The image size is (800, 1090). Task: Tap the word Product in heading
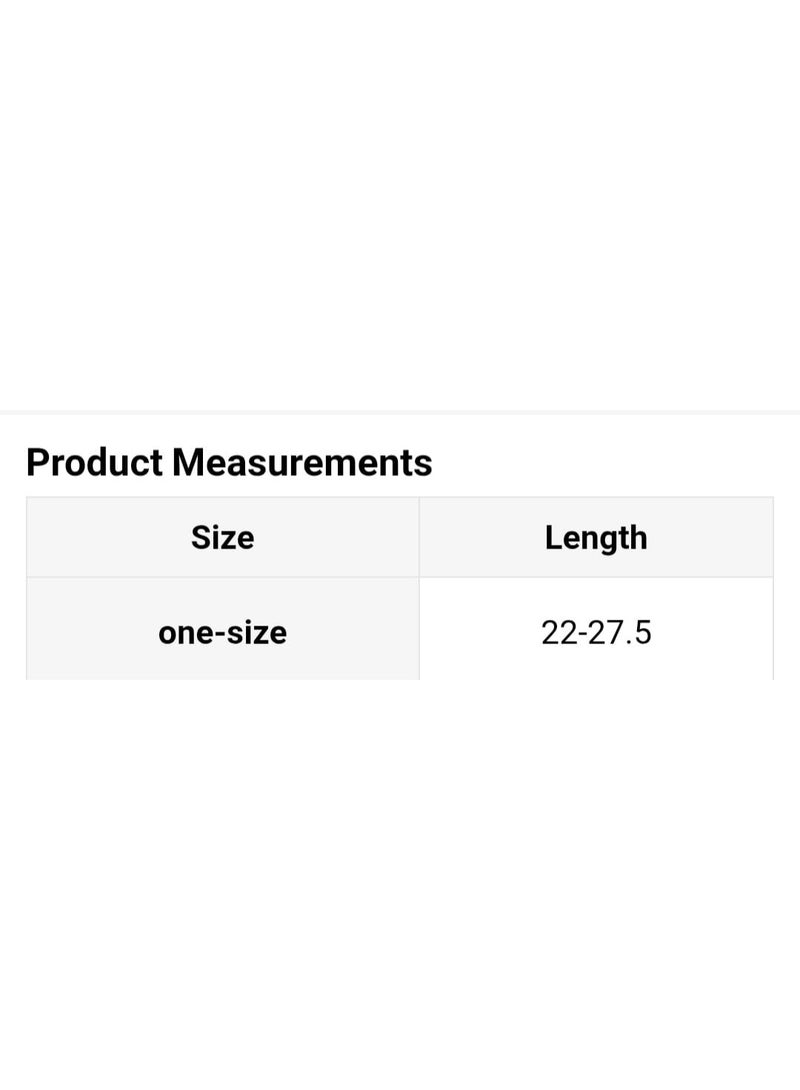tap(95, 462)
